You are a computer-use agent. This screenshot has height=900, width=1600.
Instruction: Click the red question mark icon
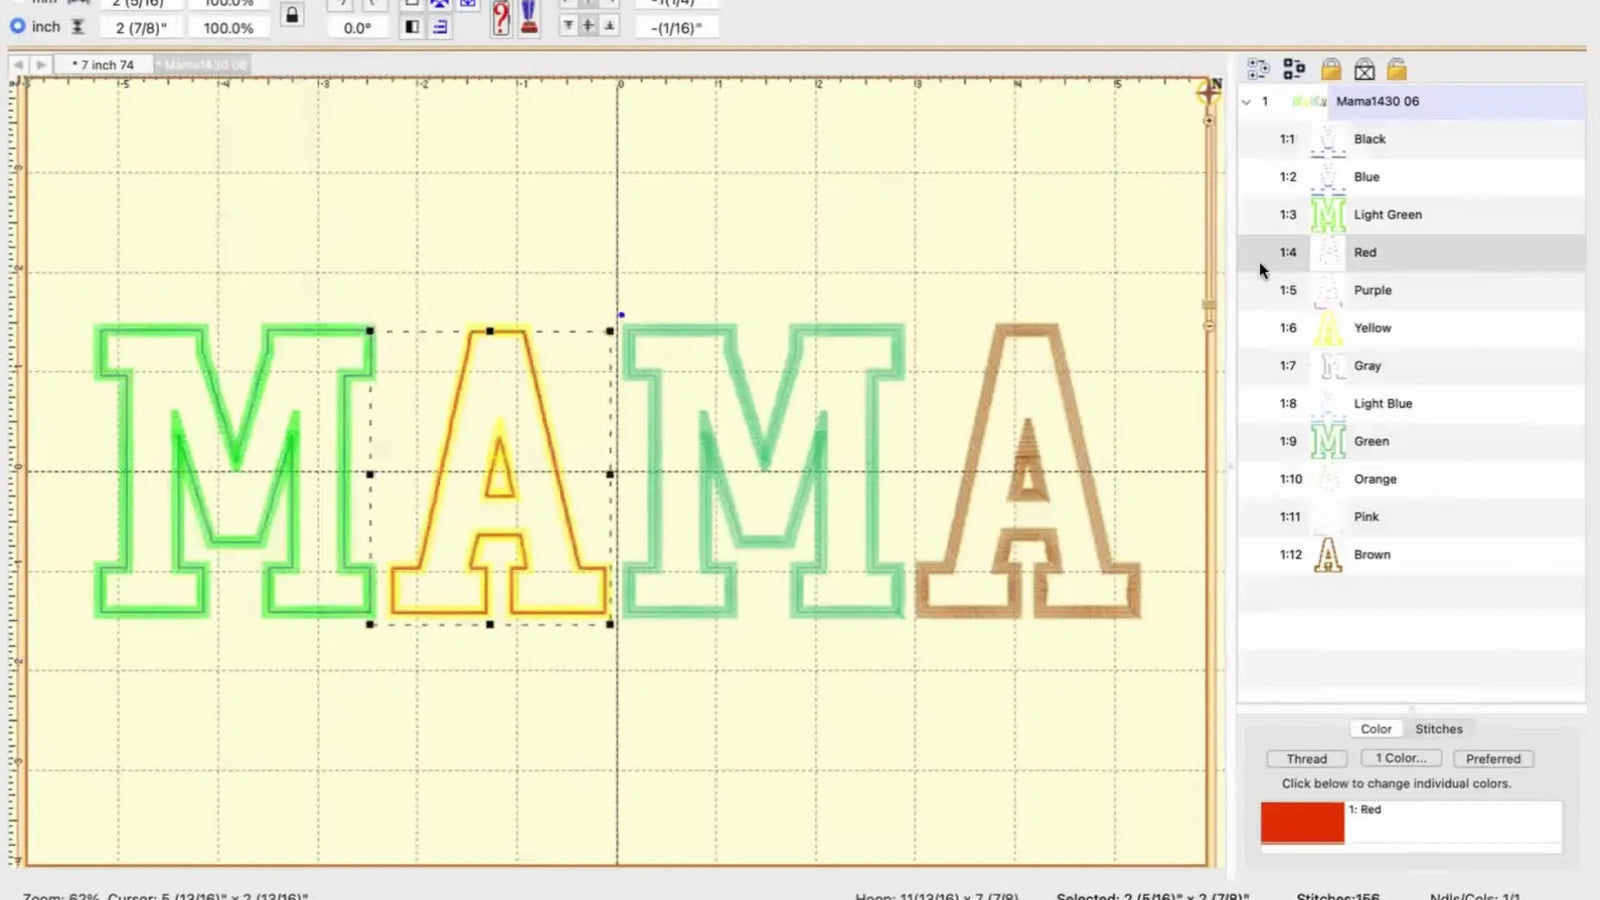tap(501, 19)
